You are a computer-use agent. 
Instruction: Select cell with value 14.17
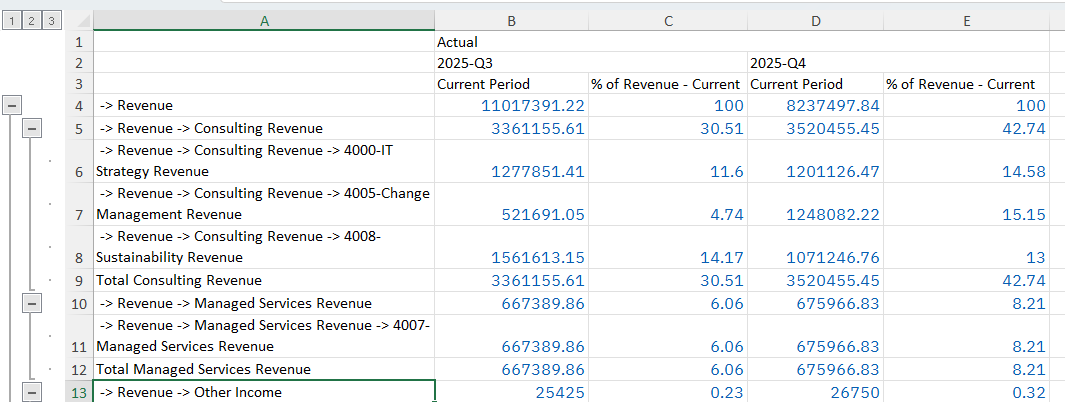coord(668,247)
